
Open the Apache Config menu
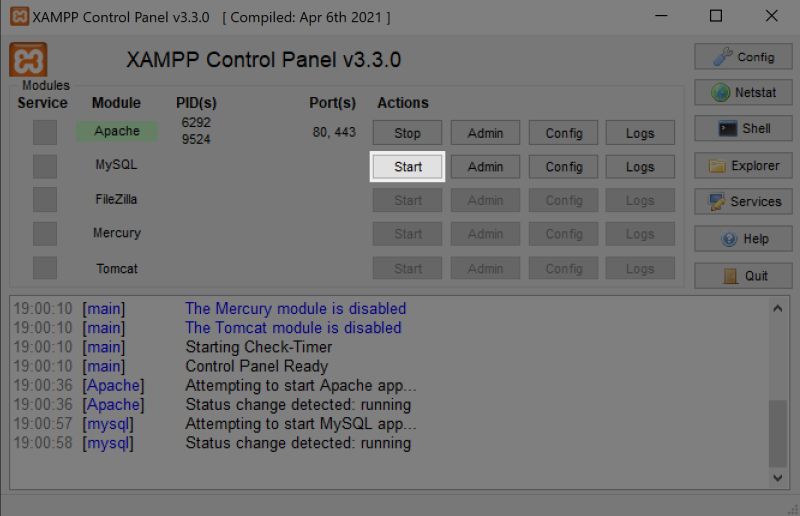click(563, 133)
